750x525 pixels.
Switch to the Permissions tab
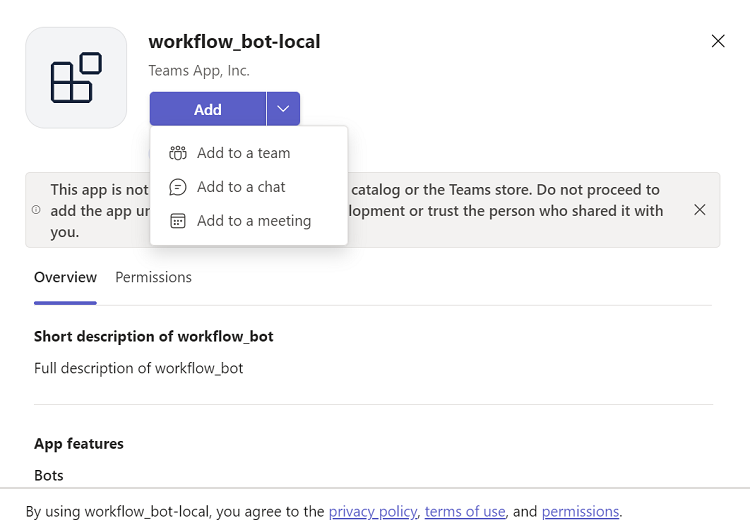pos(153,277)
